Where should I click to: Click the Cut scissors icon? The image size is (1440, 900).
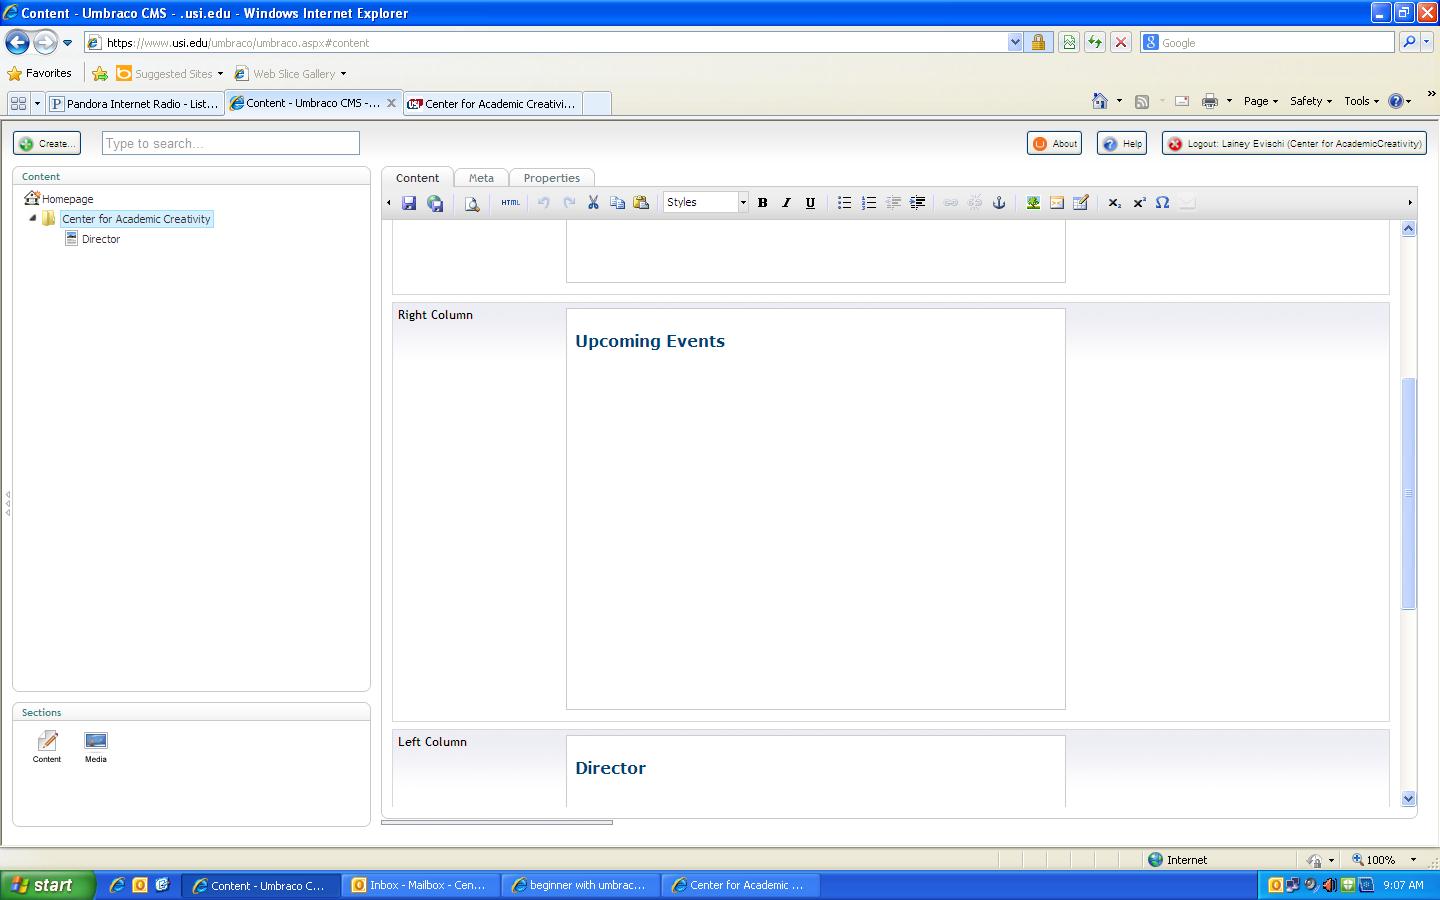pyautogui.click(x=593, y=203)
